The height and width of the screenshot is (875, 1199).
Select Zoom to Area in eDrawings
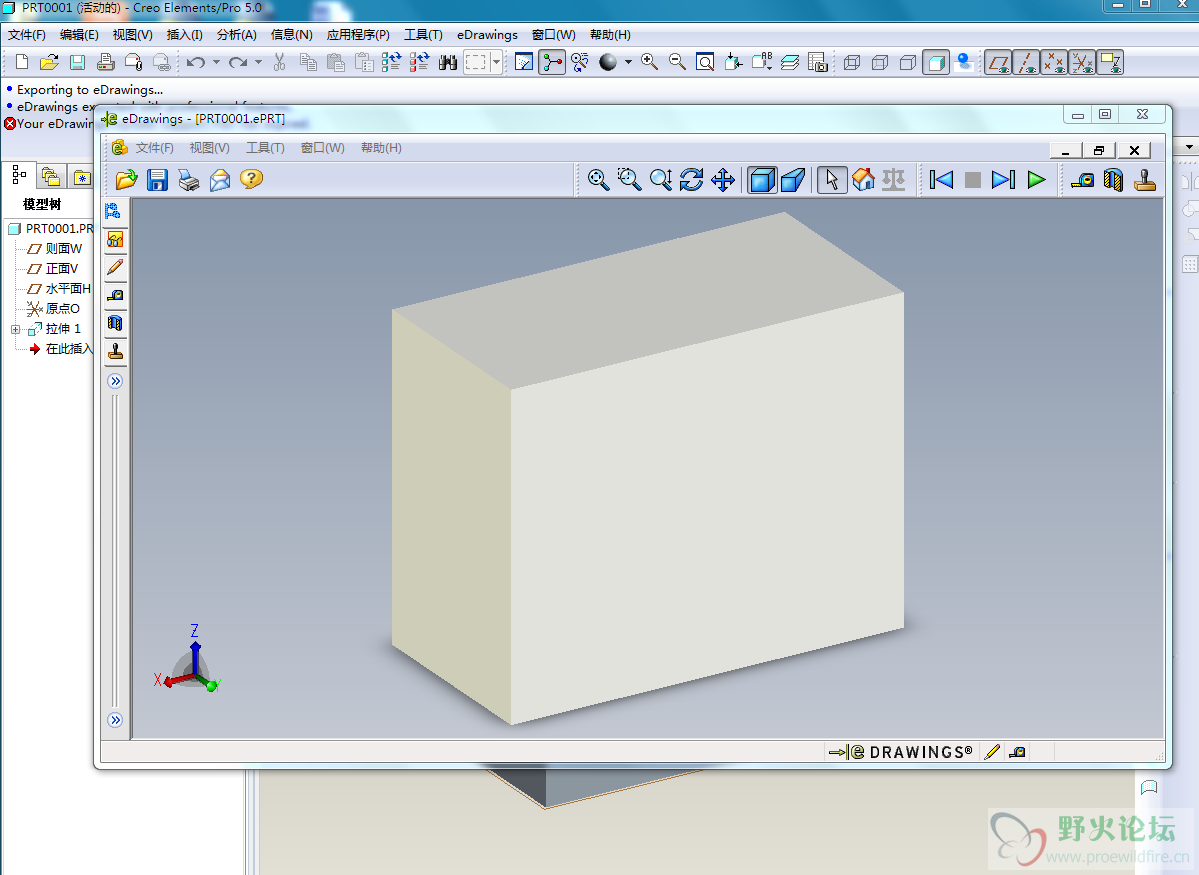[x=629, y=180]
